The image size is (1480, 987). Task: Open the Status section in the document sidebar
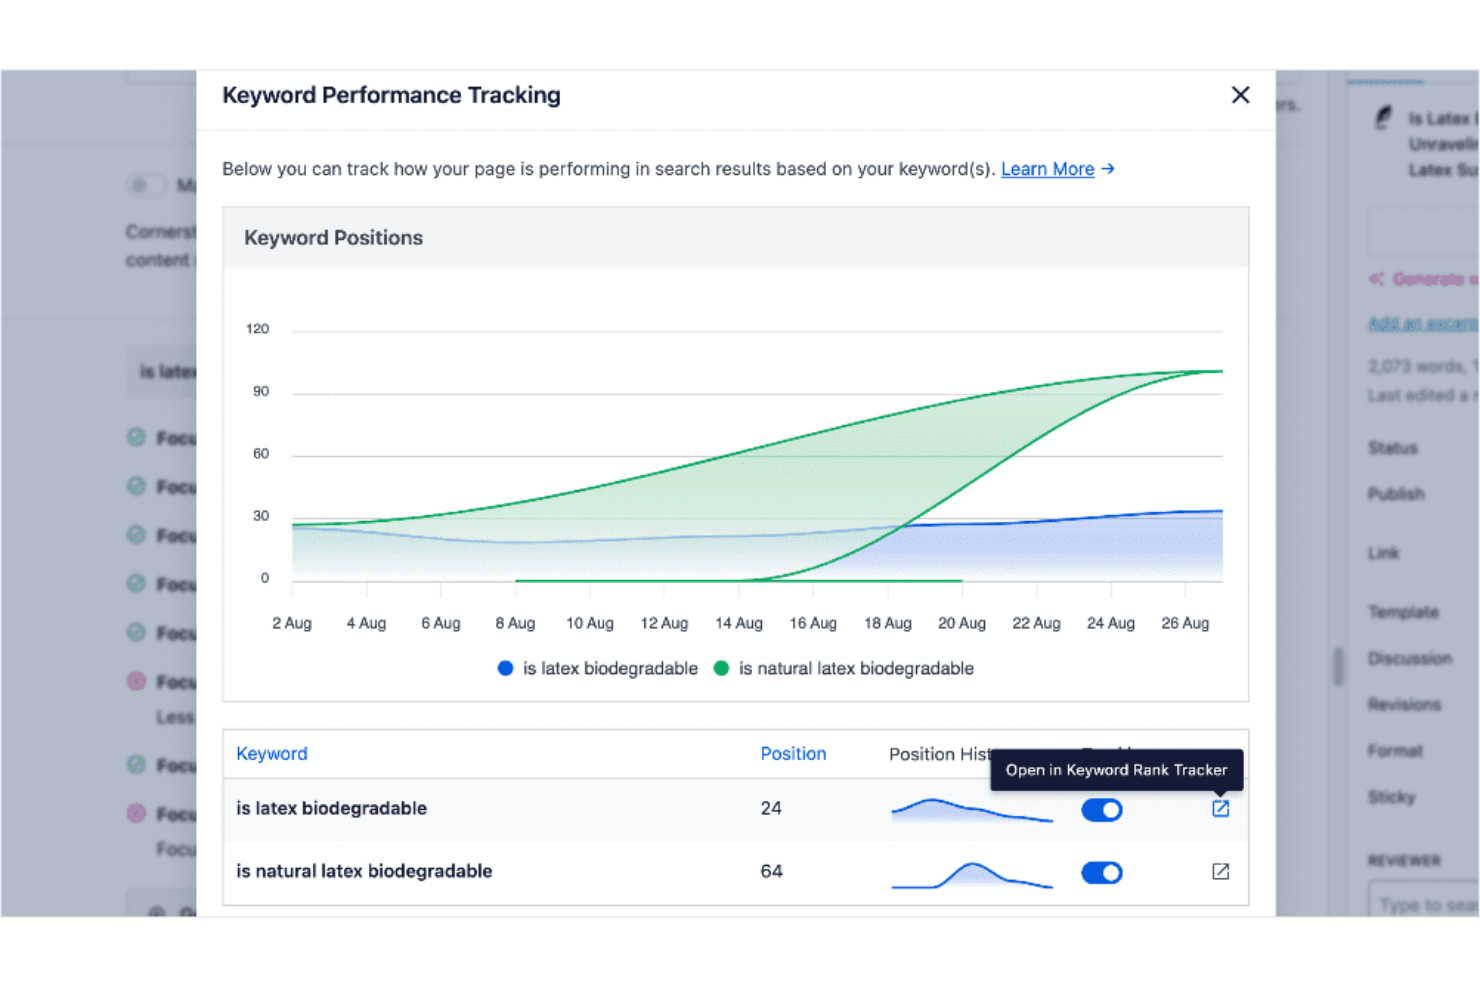click(1392, 447)
